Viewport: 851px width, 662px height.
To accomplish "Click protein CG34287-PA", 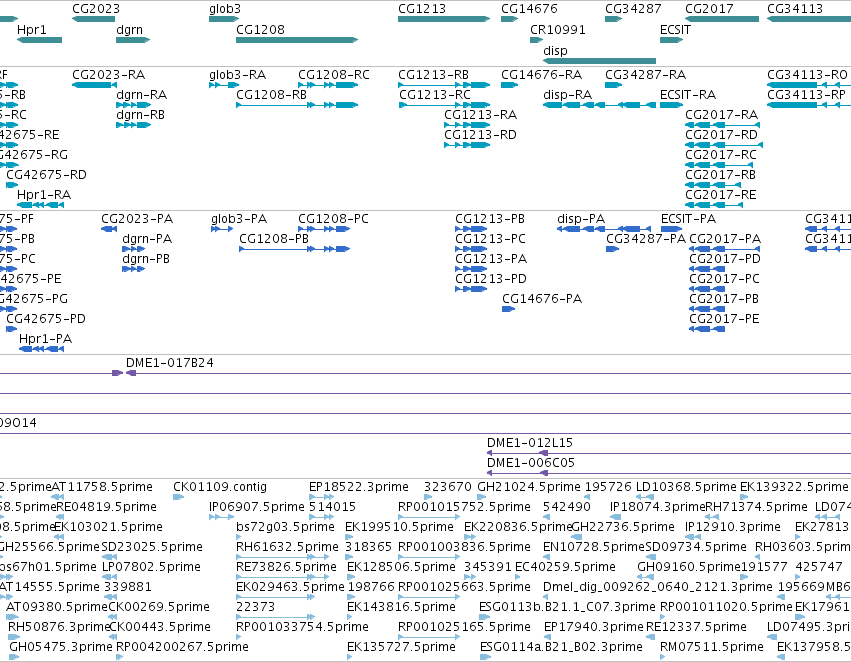I will click(x=612, y=249).
